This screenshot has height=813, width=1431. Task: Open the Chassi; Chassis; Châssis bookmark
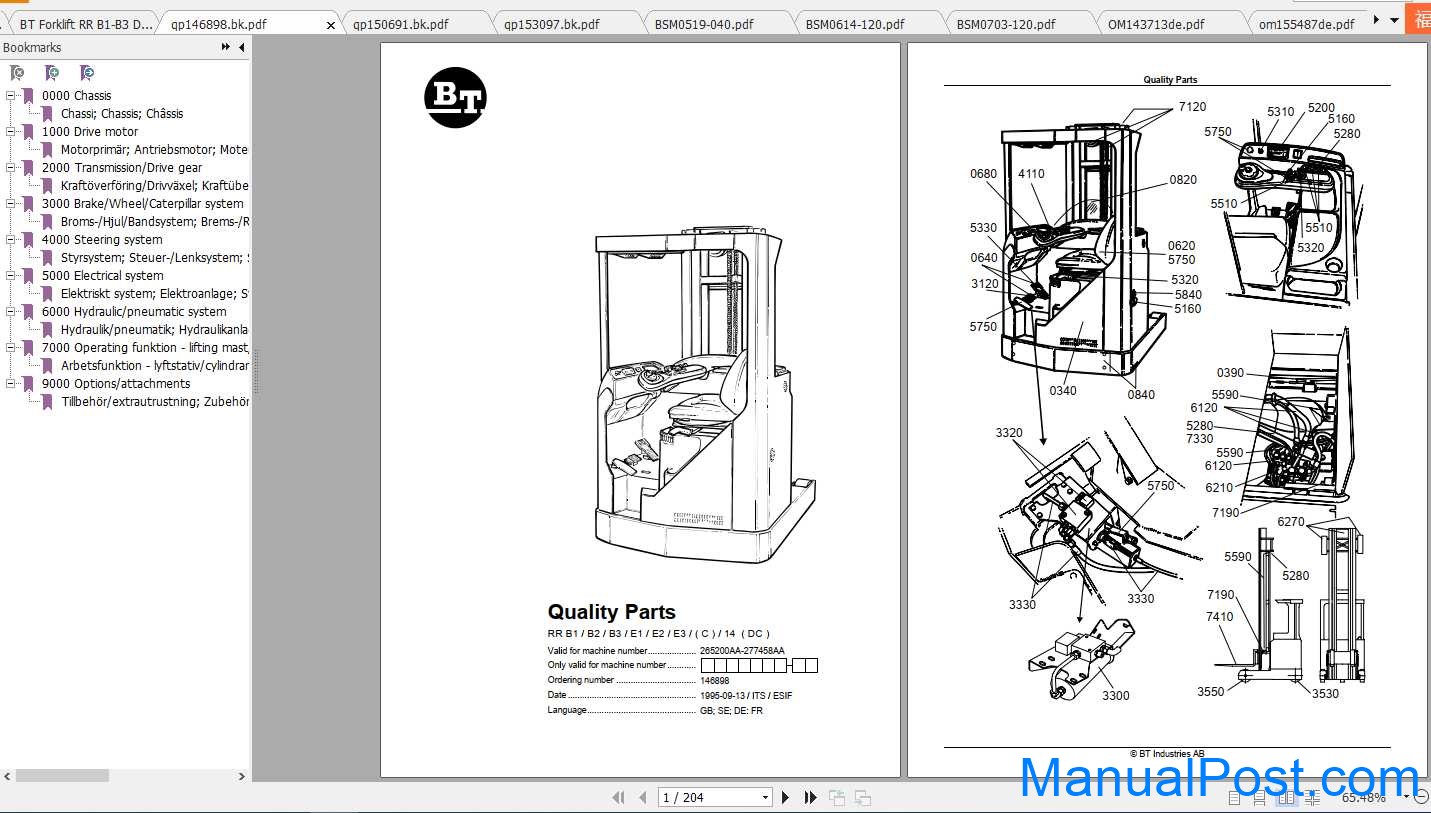(122, 114)
